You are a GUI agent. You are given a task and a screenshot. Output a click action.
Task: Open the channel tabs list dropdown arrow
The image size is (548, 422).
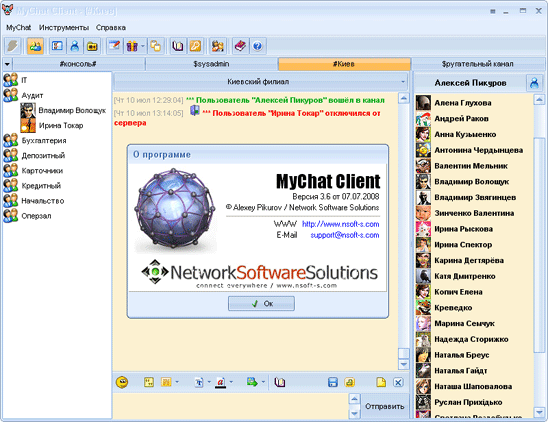(x=7, y=64)
